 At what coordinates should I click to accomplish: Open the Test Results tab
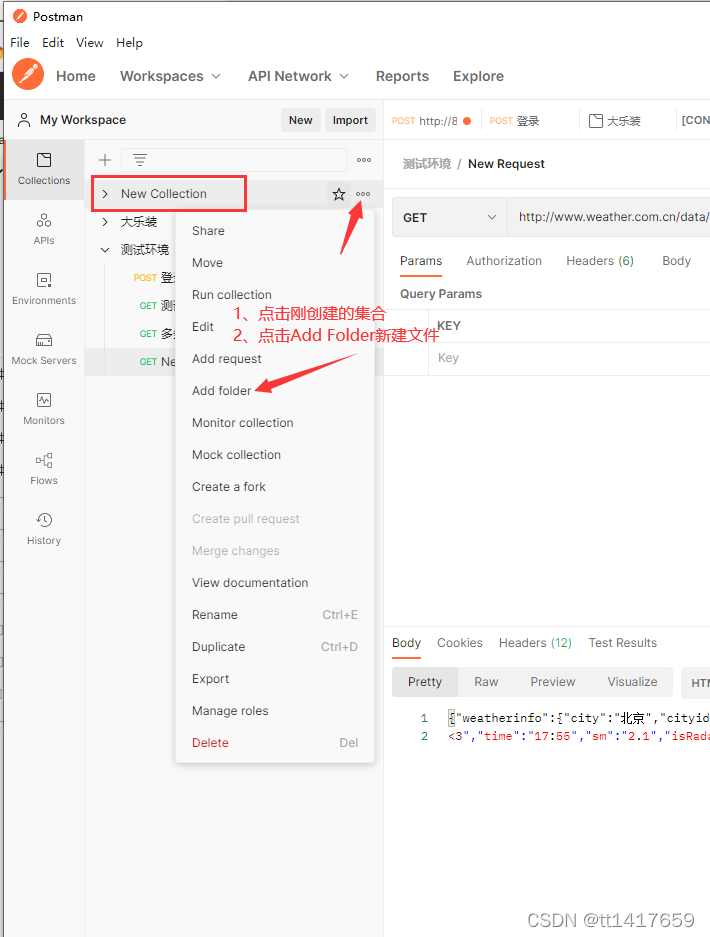tap(622, 642)
